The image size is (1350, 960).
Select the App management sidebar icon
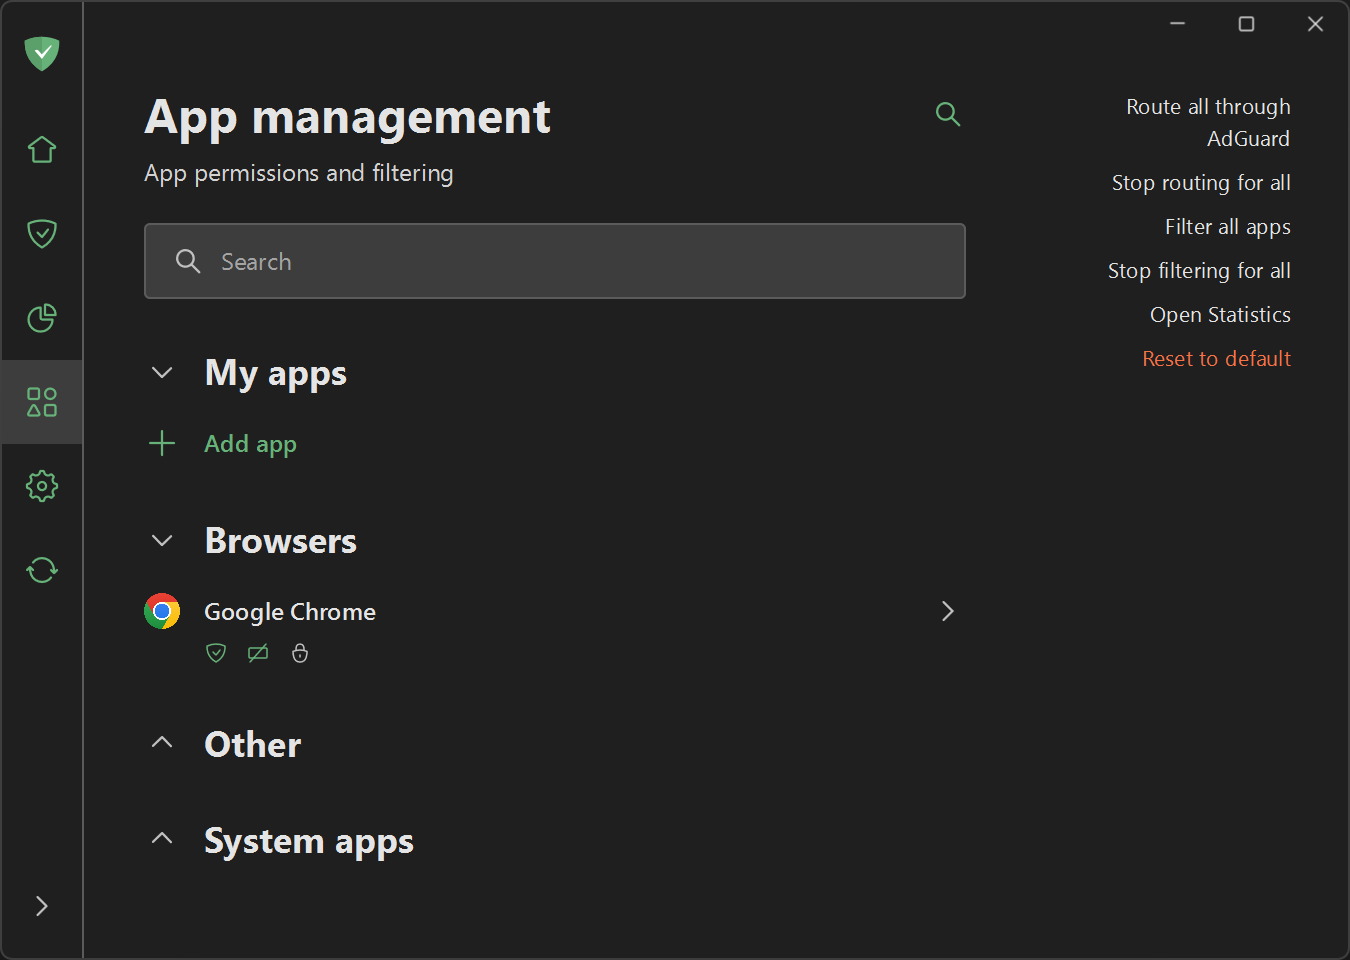(x=41, y=401)
